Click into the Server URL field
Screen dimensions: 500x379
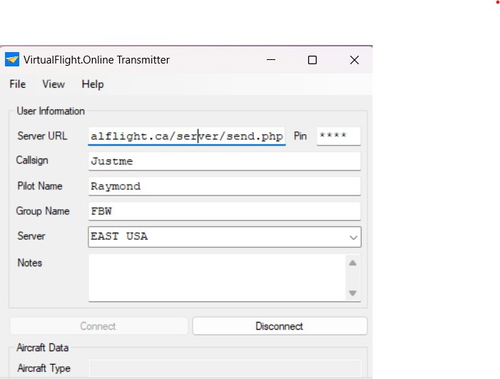pos(187,136)
